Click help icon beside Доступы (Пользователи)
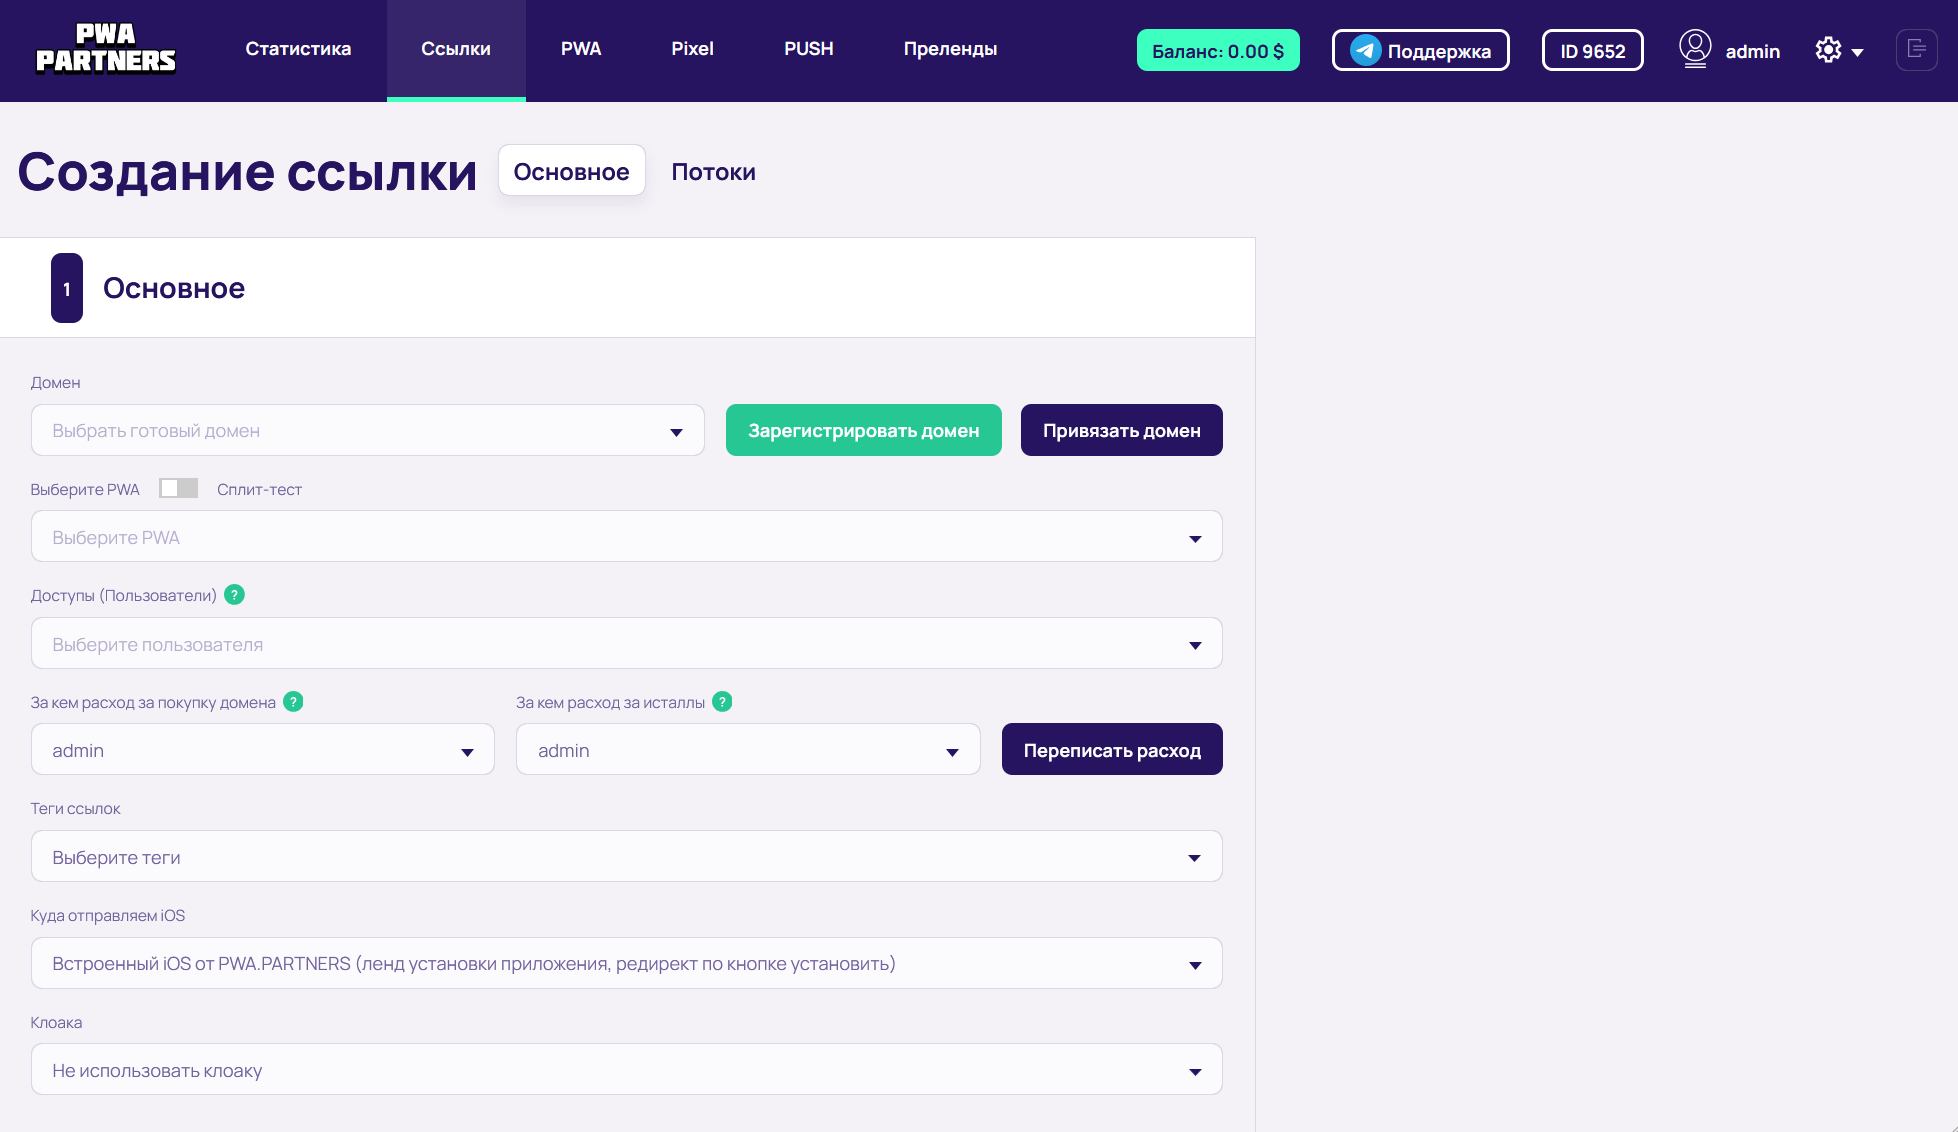 [235, 595]
